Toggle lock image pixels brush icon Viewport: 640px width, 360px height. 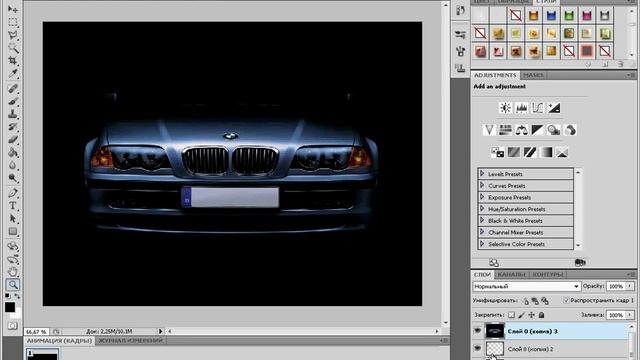(522, 315)
